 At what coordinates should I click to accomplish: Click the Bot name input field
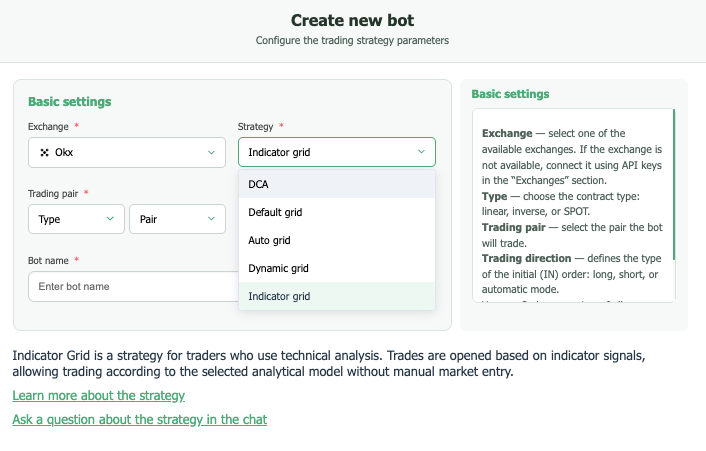(x=130, y=287)
